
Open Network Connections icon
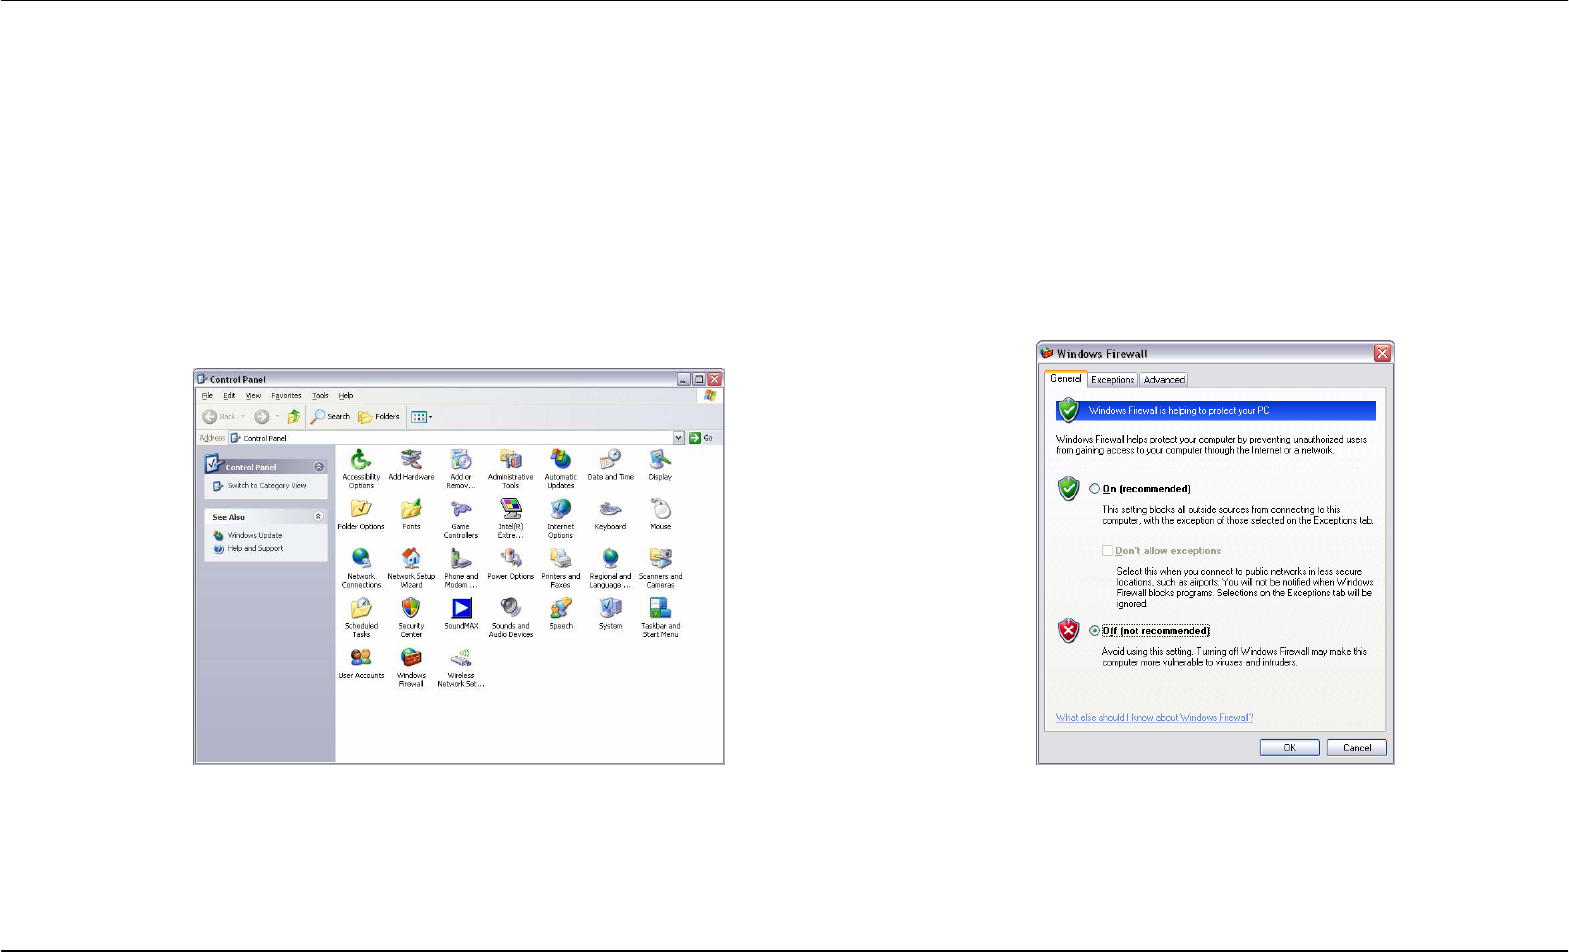(361, 558)
